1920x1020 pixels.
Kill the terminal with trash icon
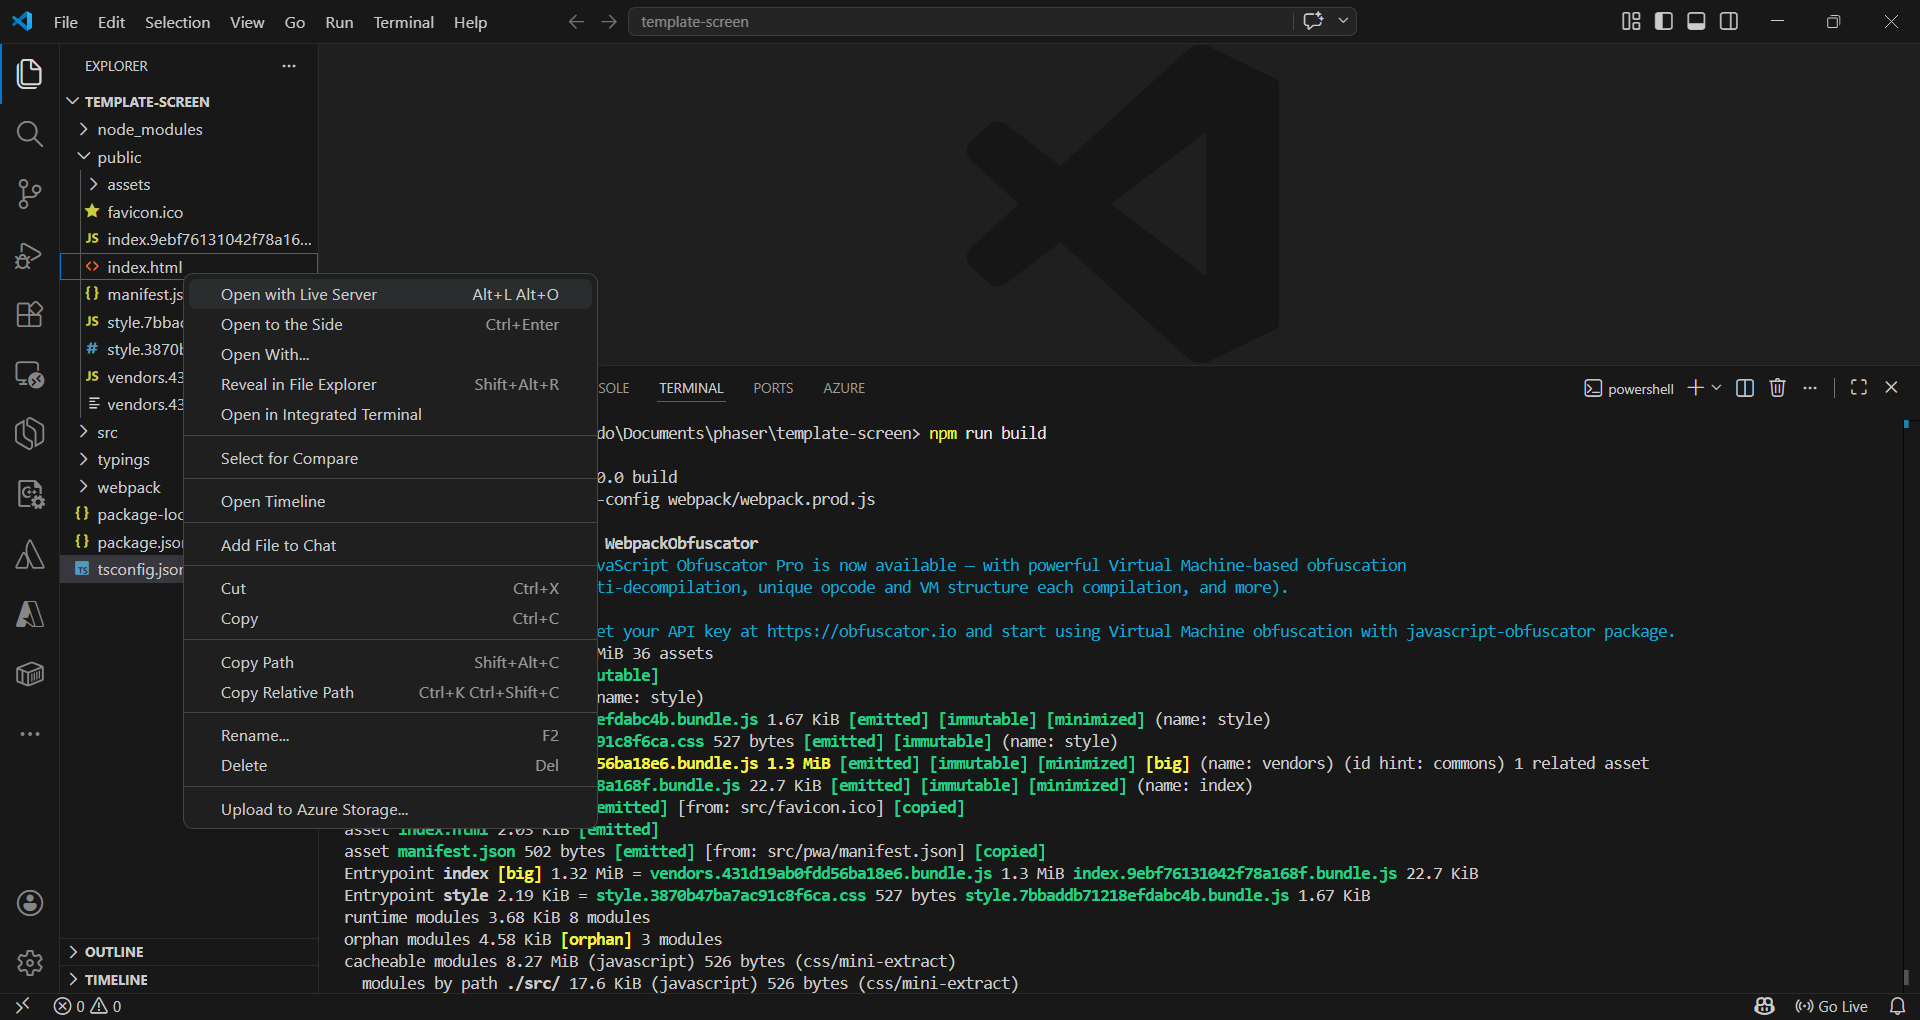(x=1777, y=388)
